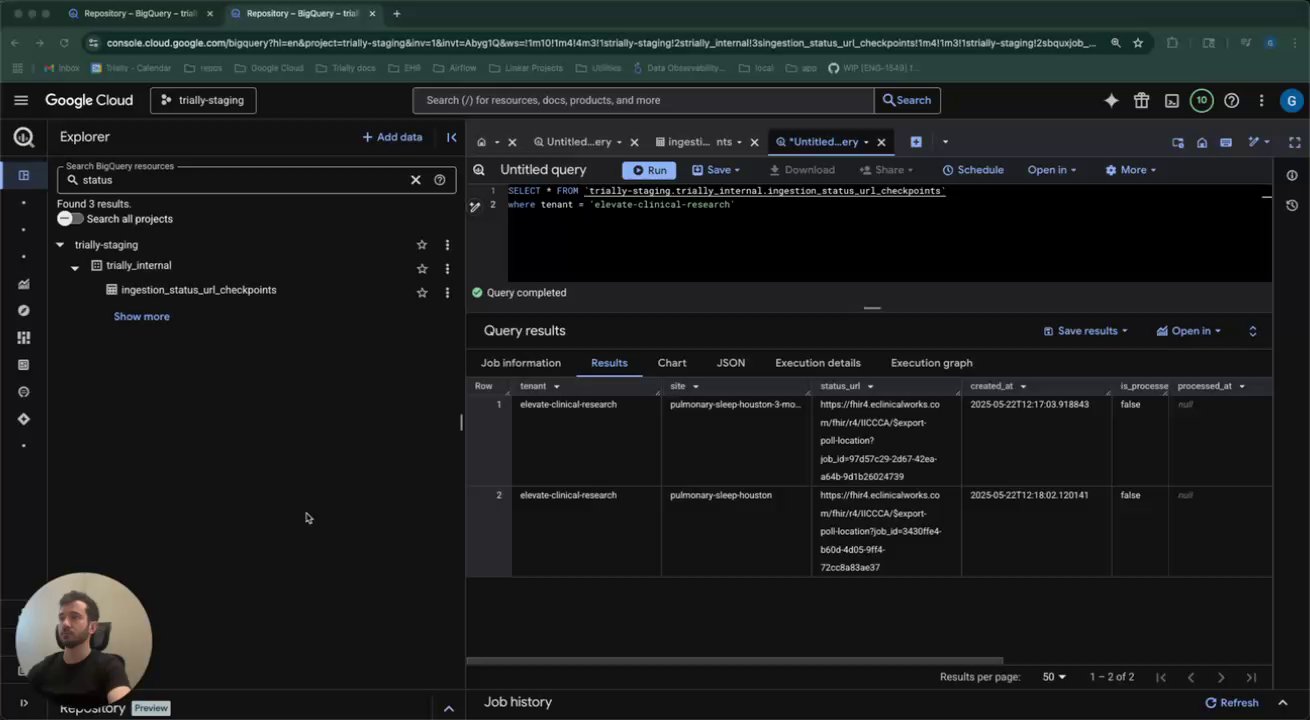Open the site column dropdown menu
Screen dimensions: 1310x720
695,387
